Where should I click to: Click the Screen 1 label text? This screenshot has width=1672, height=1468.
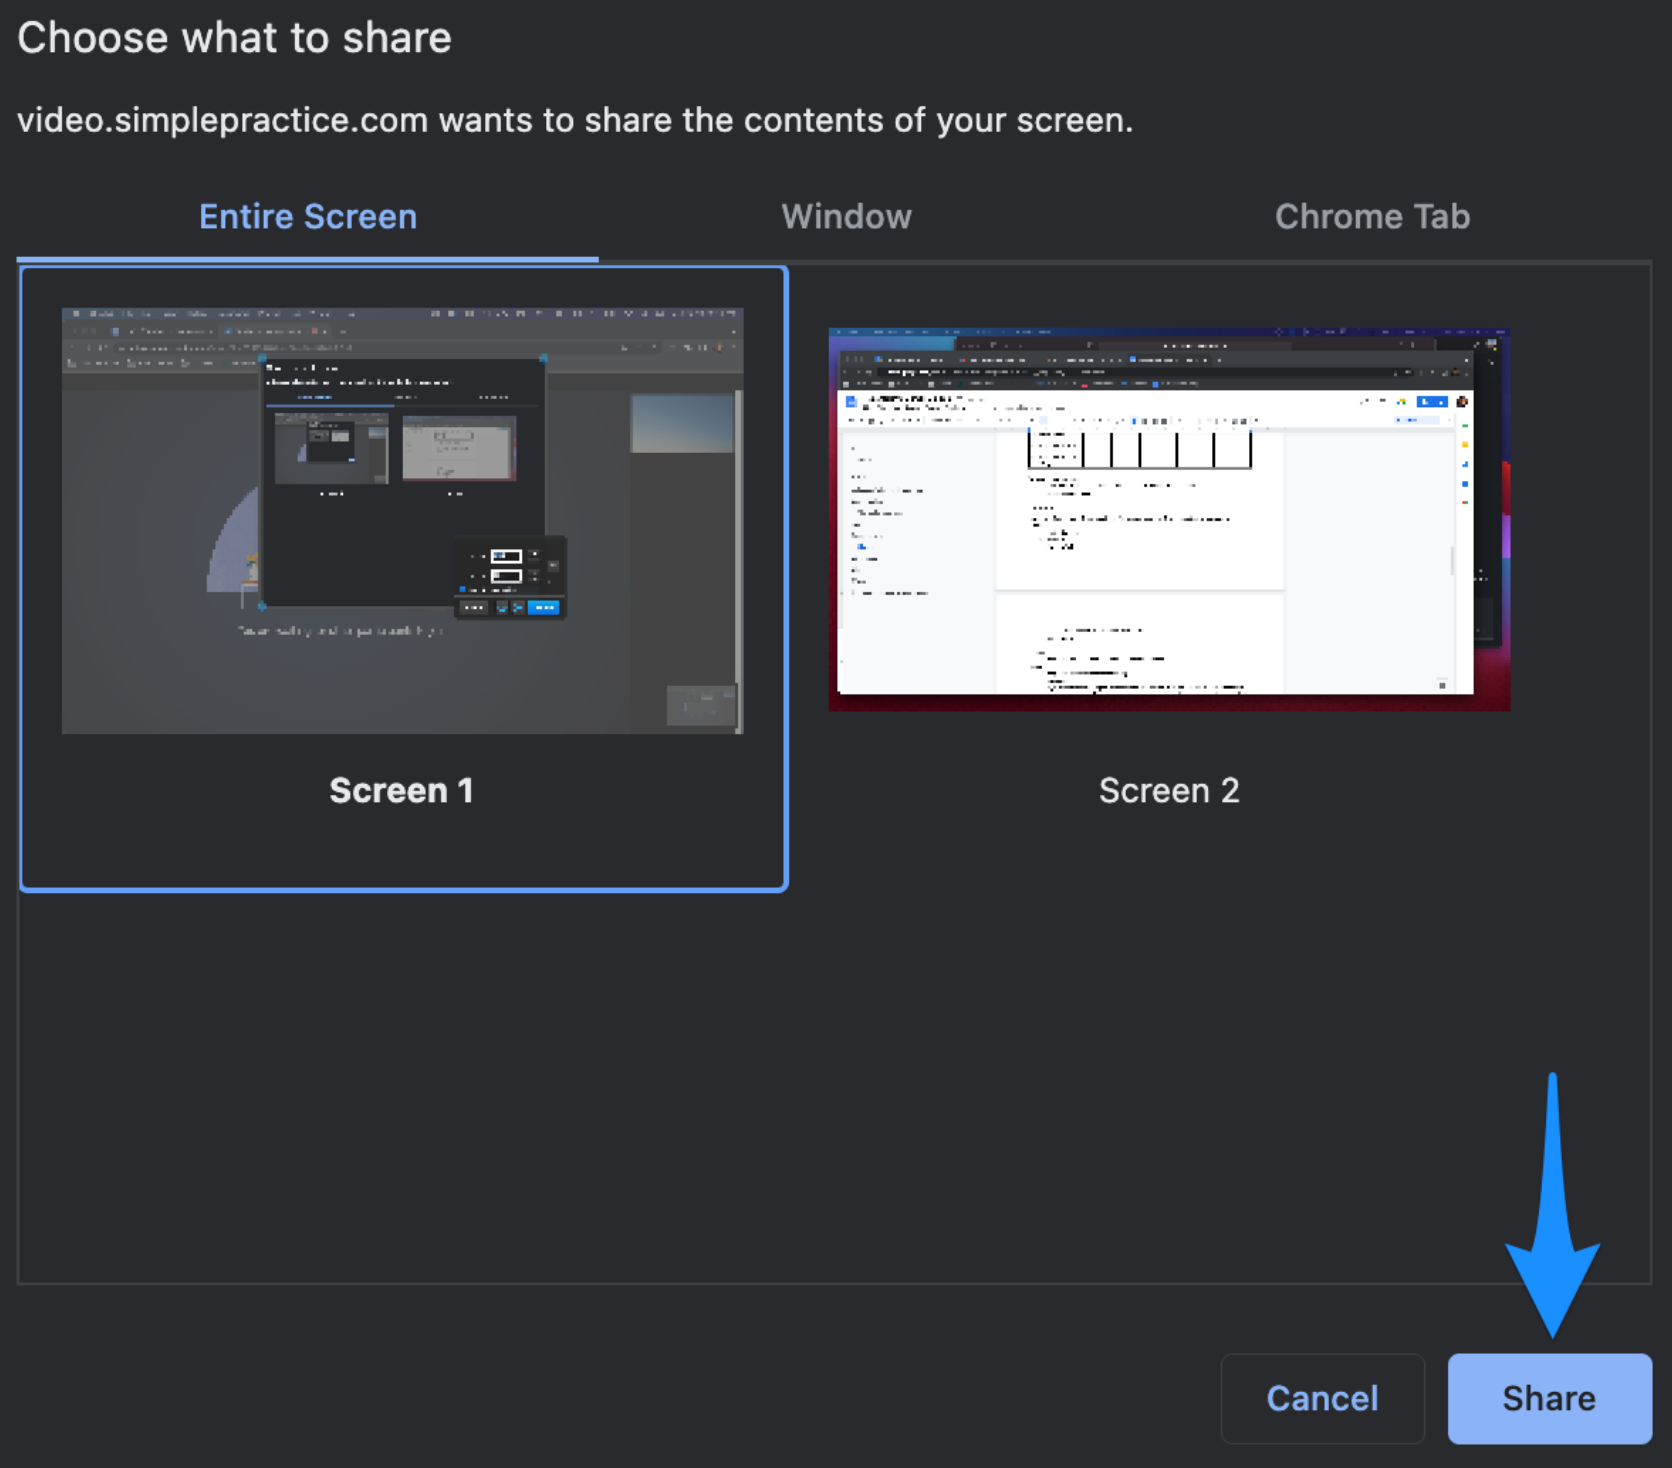click(401, 790)
